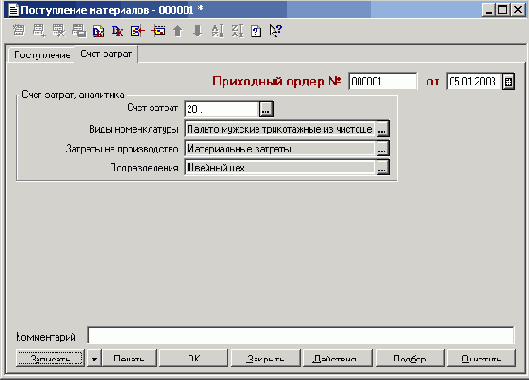Click the Записать button

[x=50, y=358]
